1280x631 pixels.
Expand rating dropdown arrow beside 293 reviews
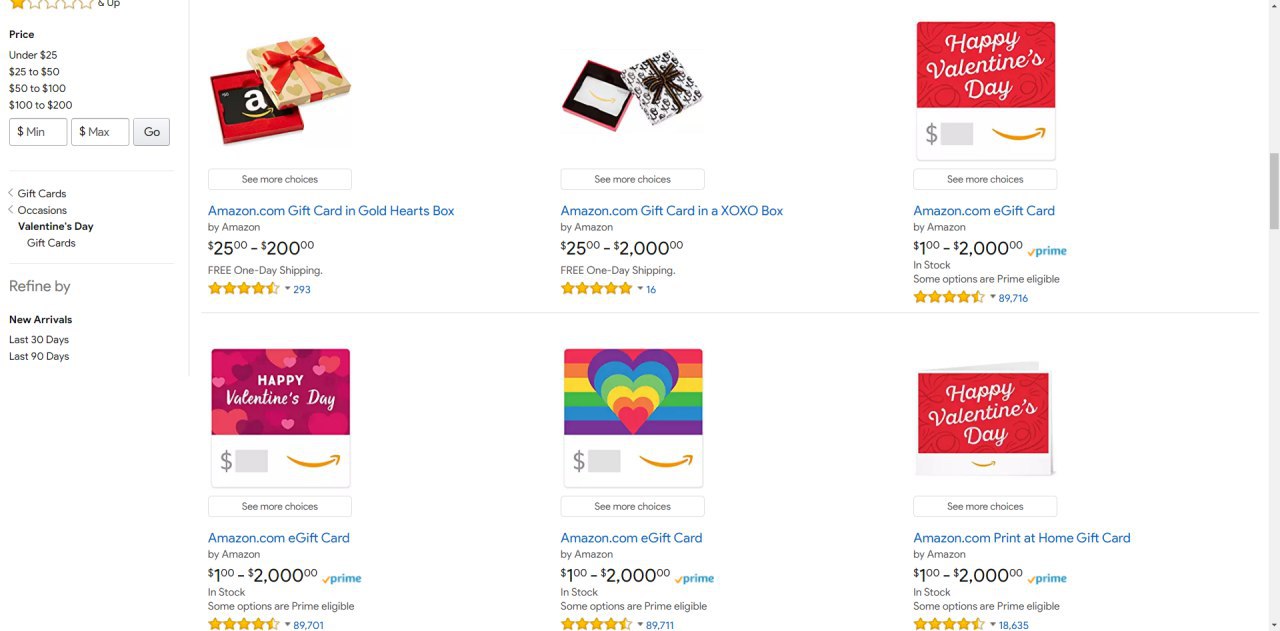click(x=288, y=289)
